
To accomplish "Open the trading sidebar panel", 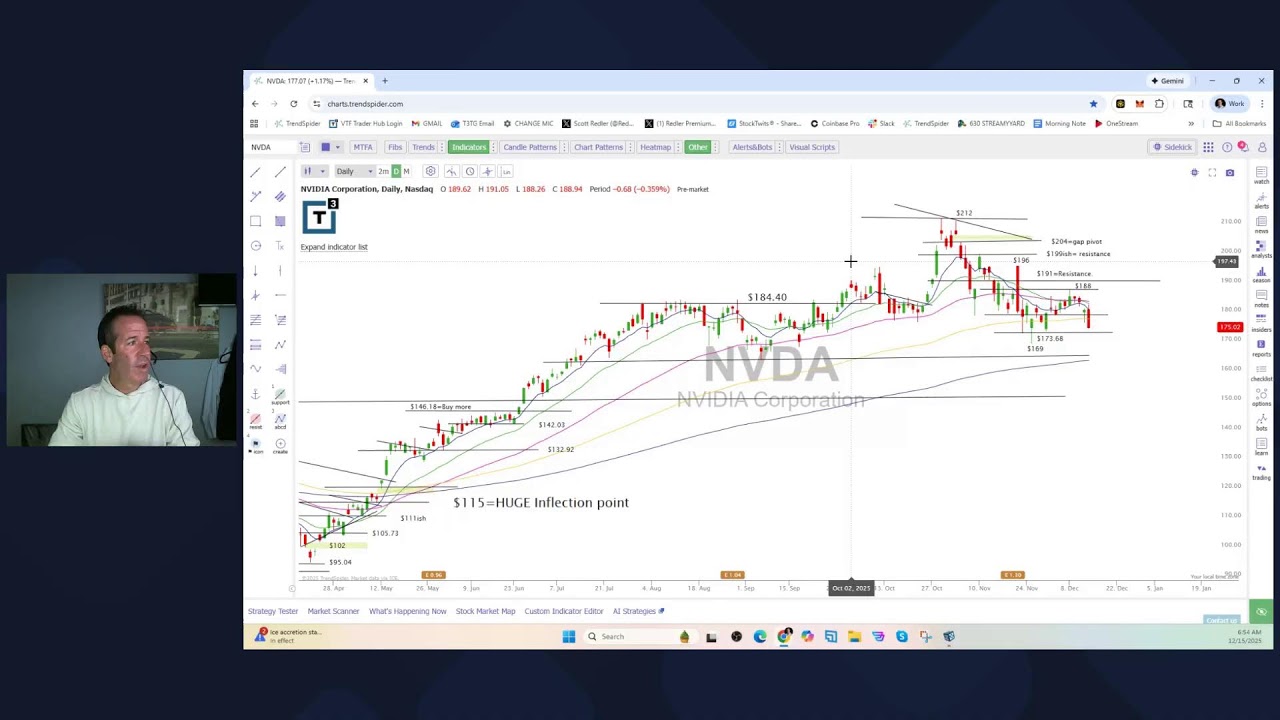I will pyautogui.click(x=1261, y=470).
